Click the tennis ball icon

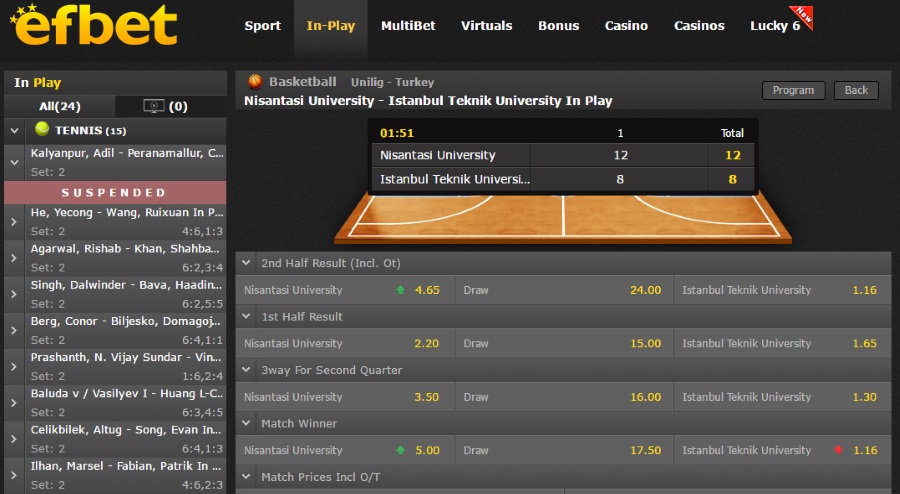42,129
